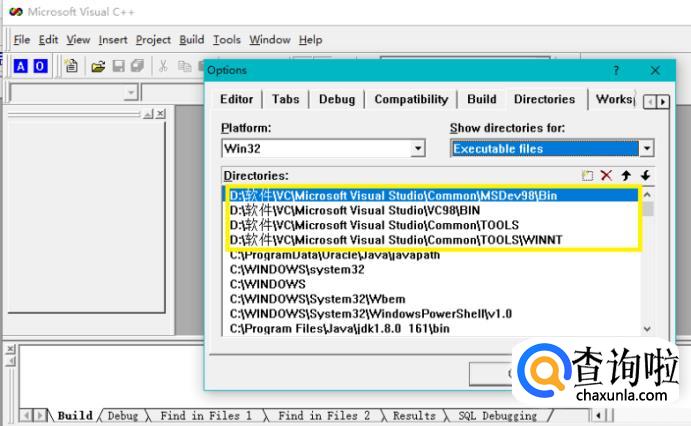Viewport: 691px width, 426px height.
Task: Select Common\MSDev98\Bin directory entry
Action: (433, 196)
